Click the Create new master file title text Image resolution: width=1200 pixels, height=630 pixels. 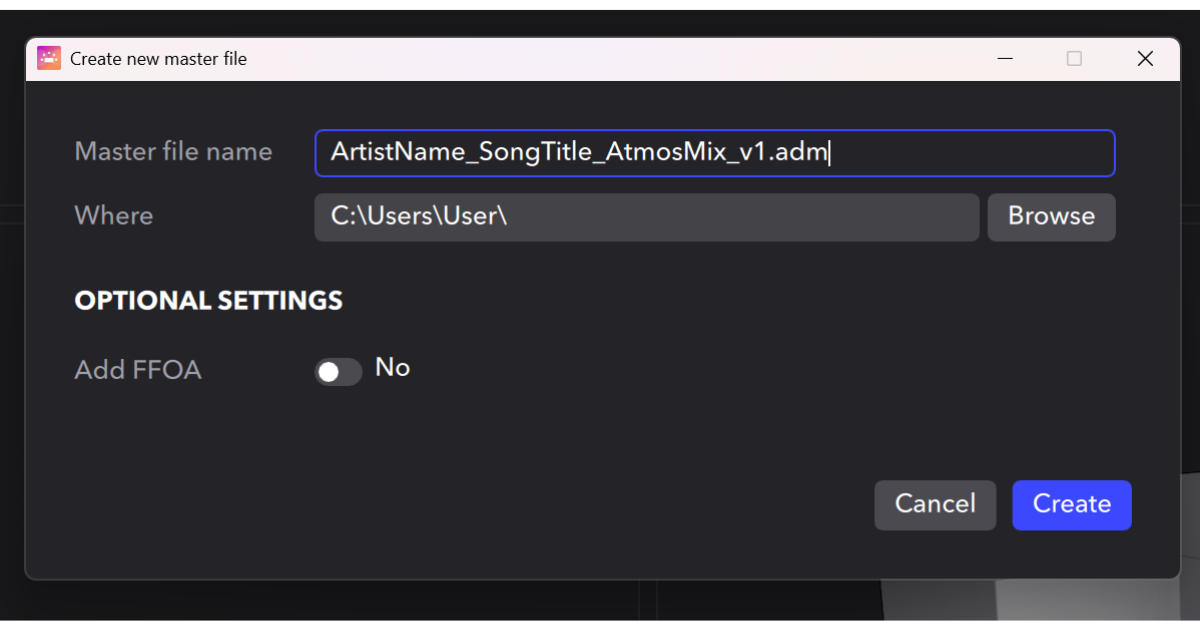coord(157,58)
